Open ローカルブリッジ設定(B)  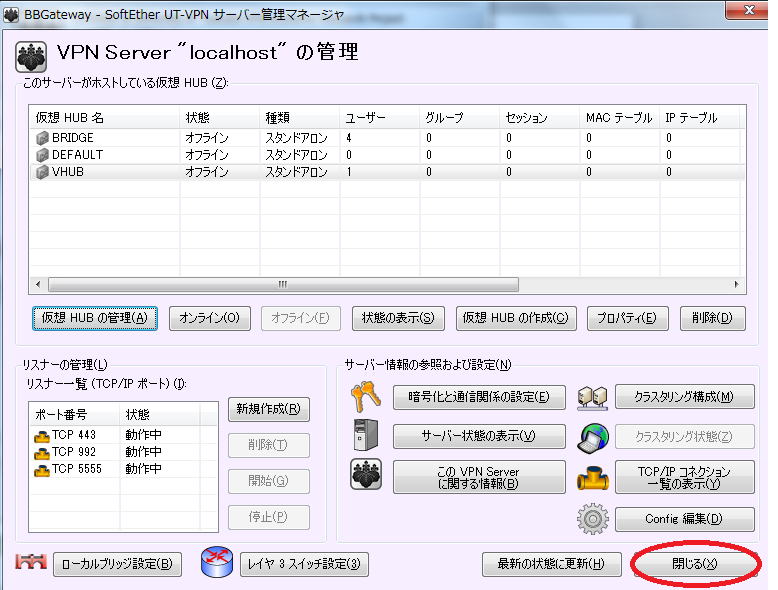117,564
